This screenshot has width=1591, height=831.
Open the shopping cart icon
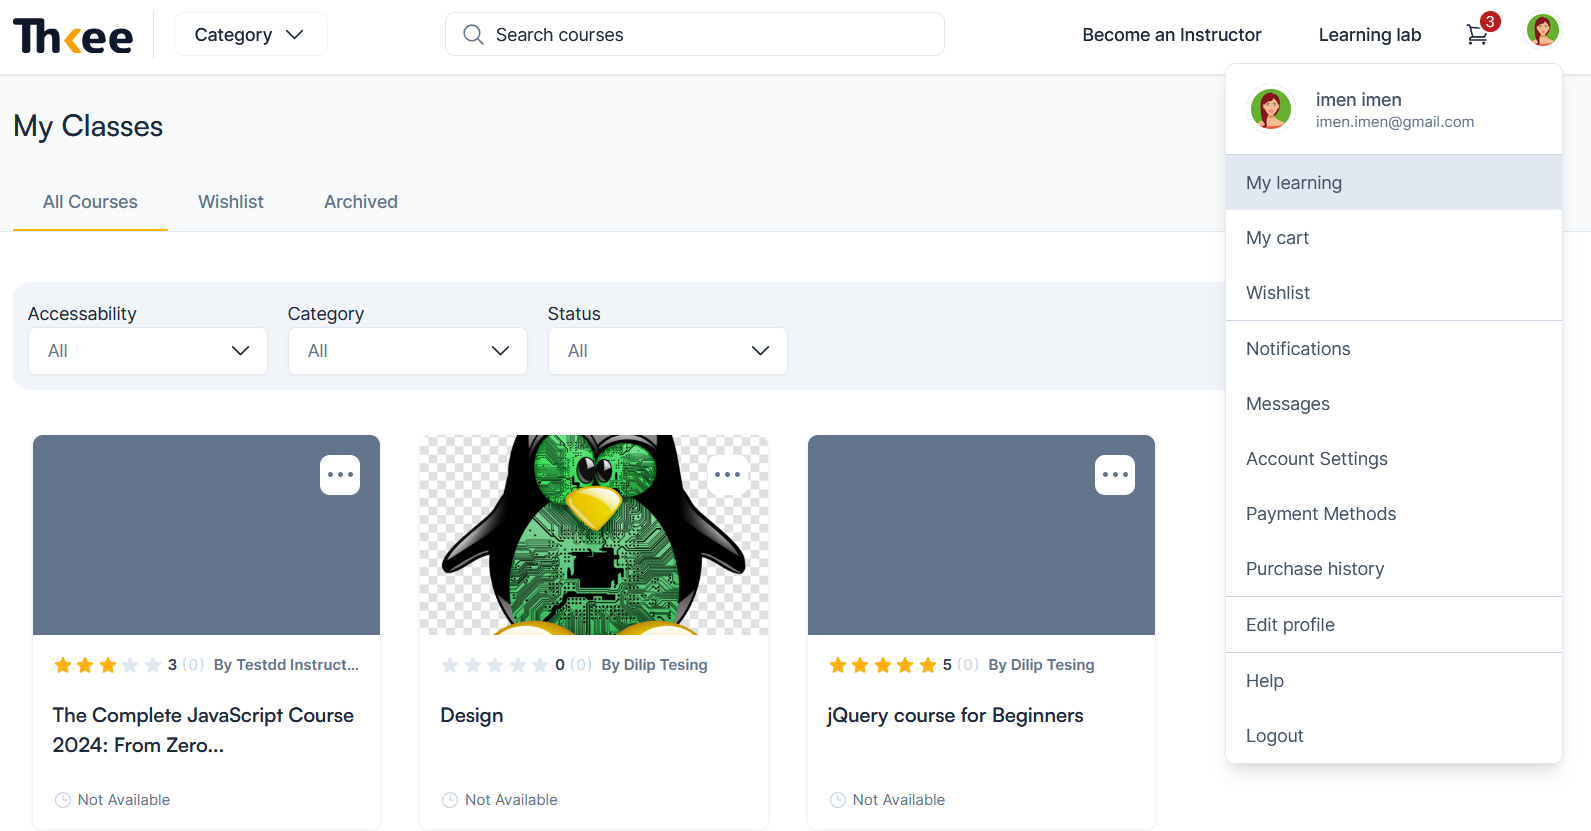(x=1477, y=35)
